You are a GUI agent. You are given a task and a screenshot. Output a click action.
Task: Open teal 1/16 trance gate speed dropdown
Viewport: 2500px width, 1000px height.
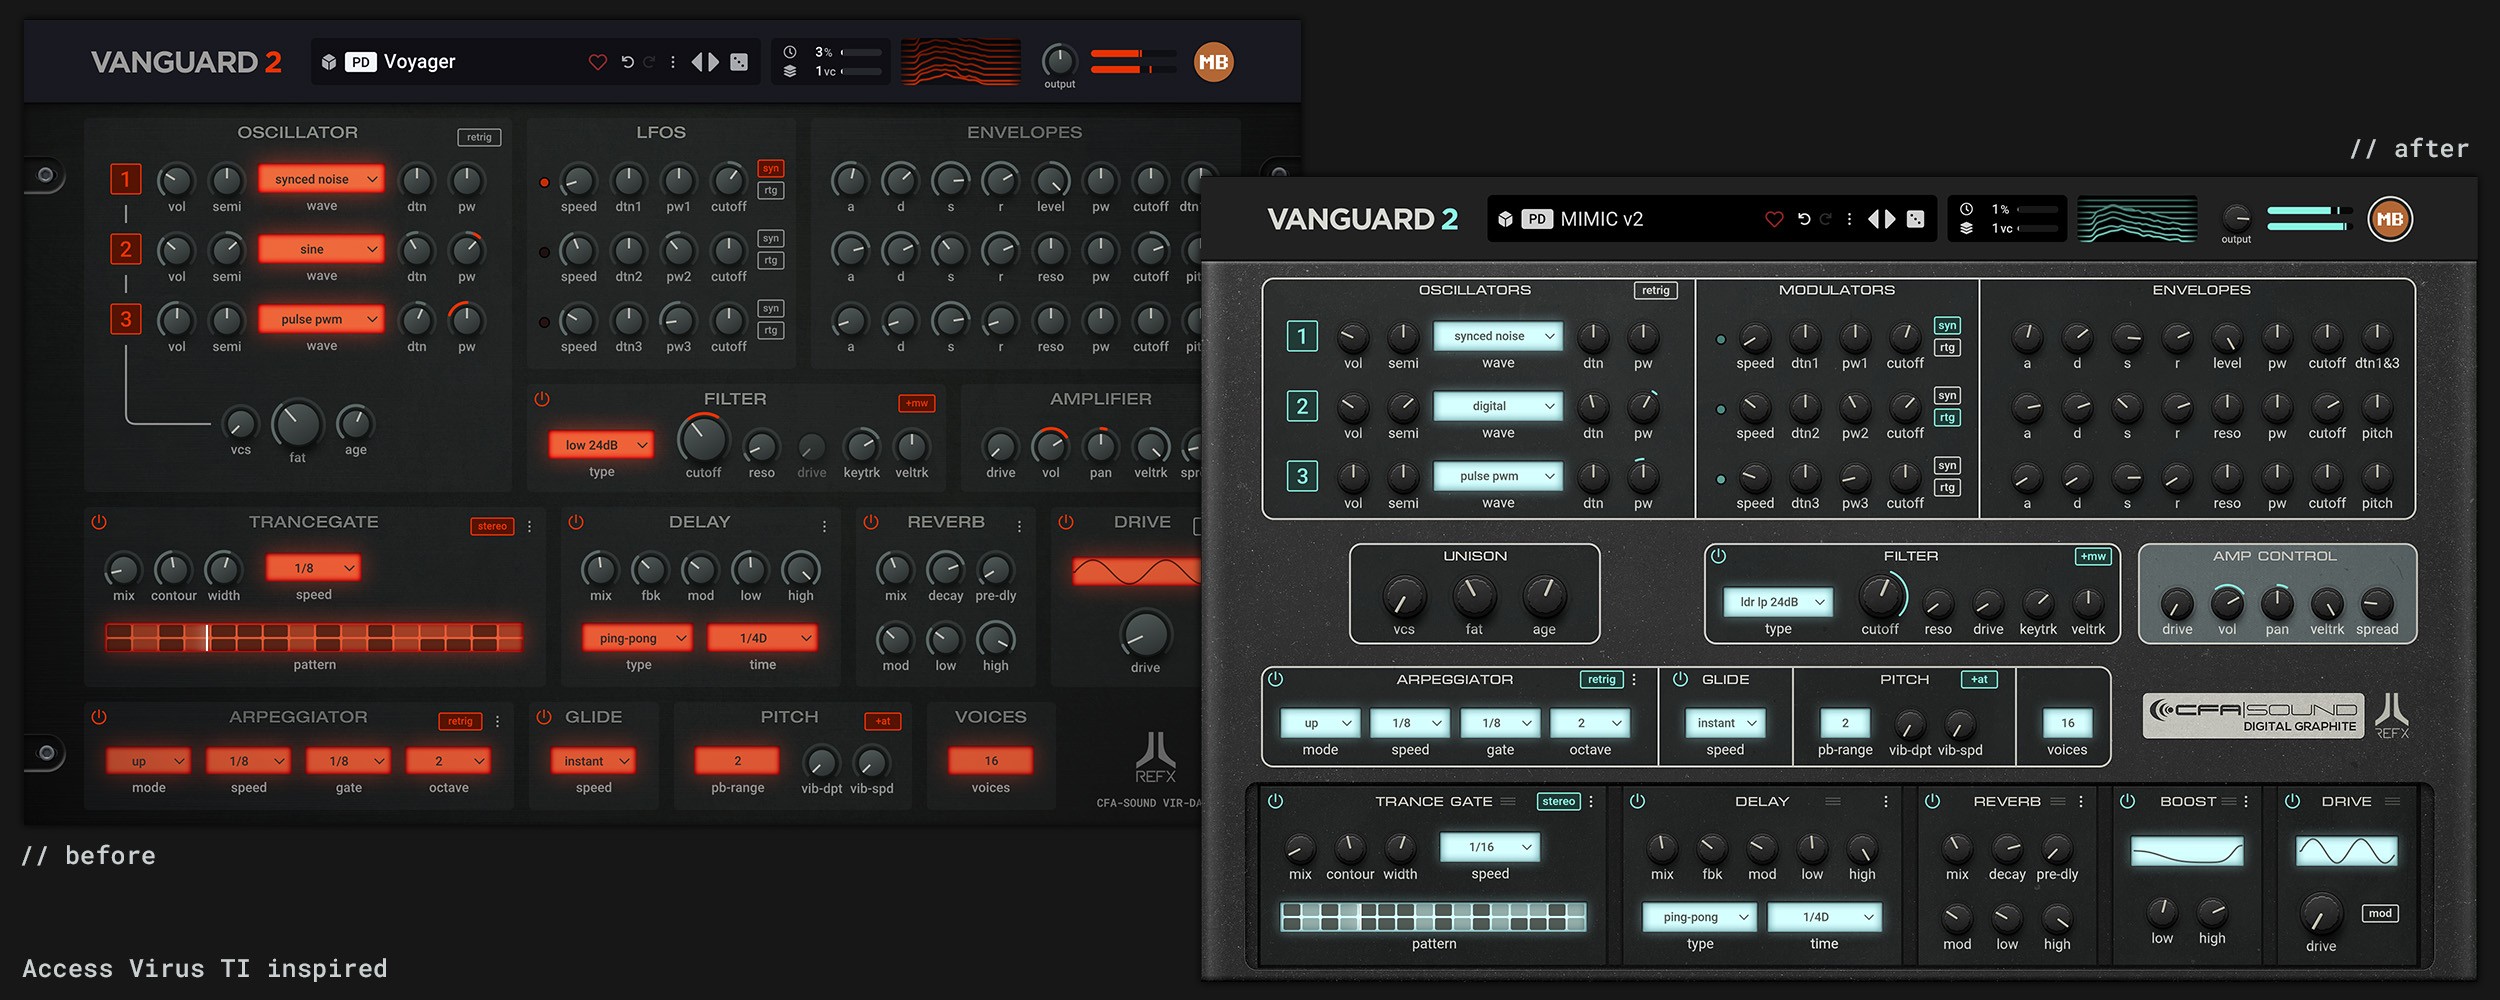coord(1490,847)
